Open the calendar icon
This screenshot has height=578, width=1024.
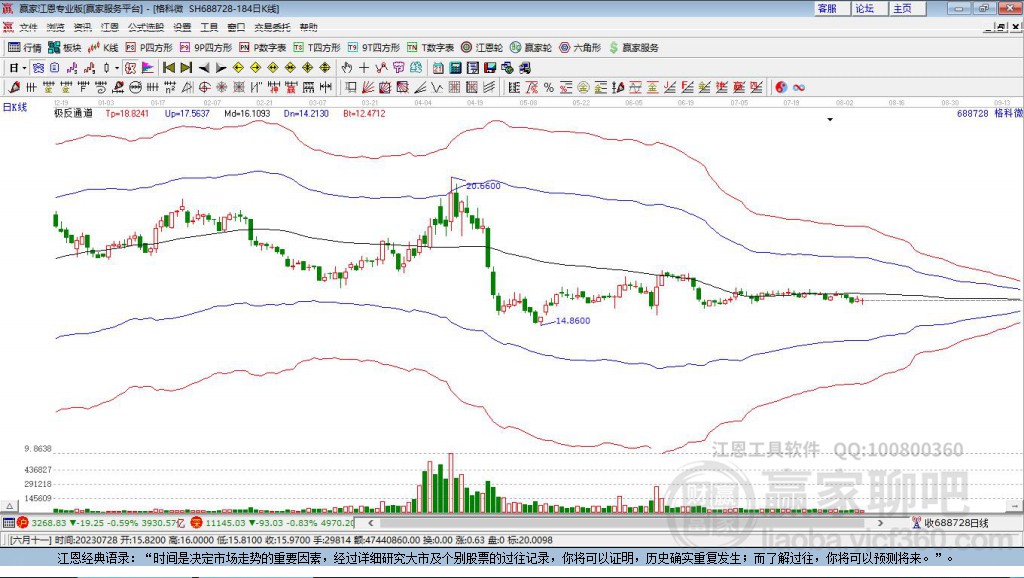[438, 68]
